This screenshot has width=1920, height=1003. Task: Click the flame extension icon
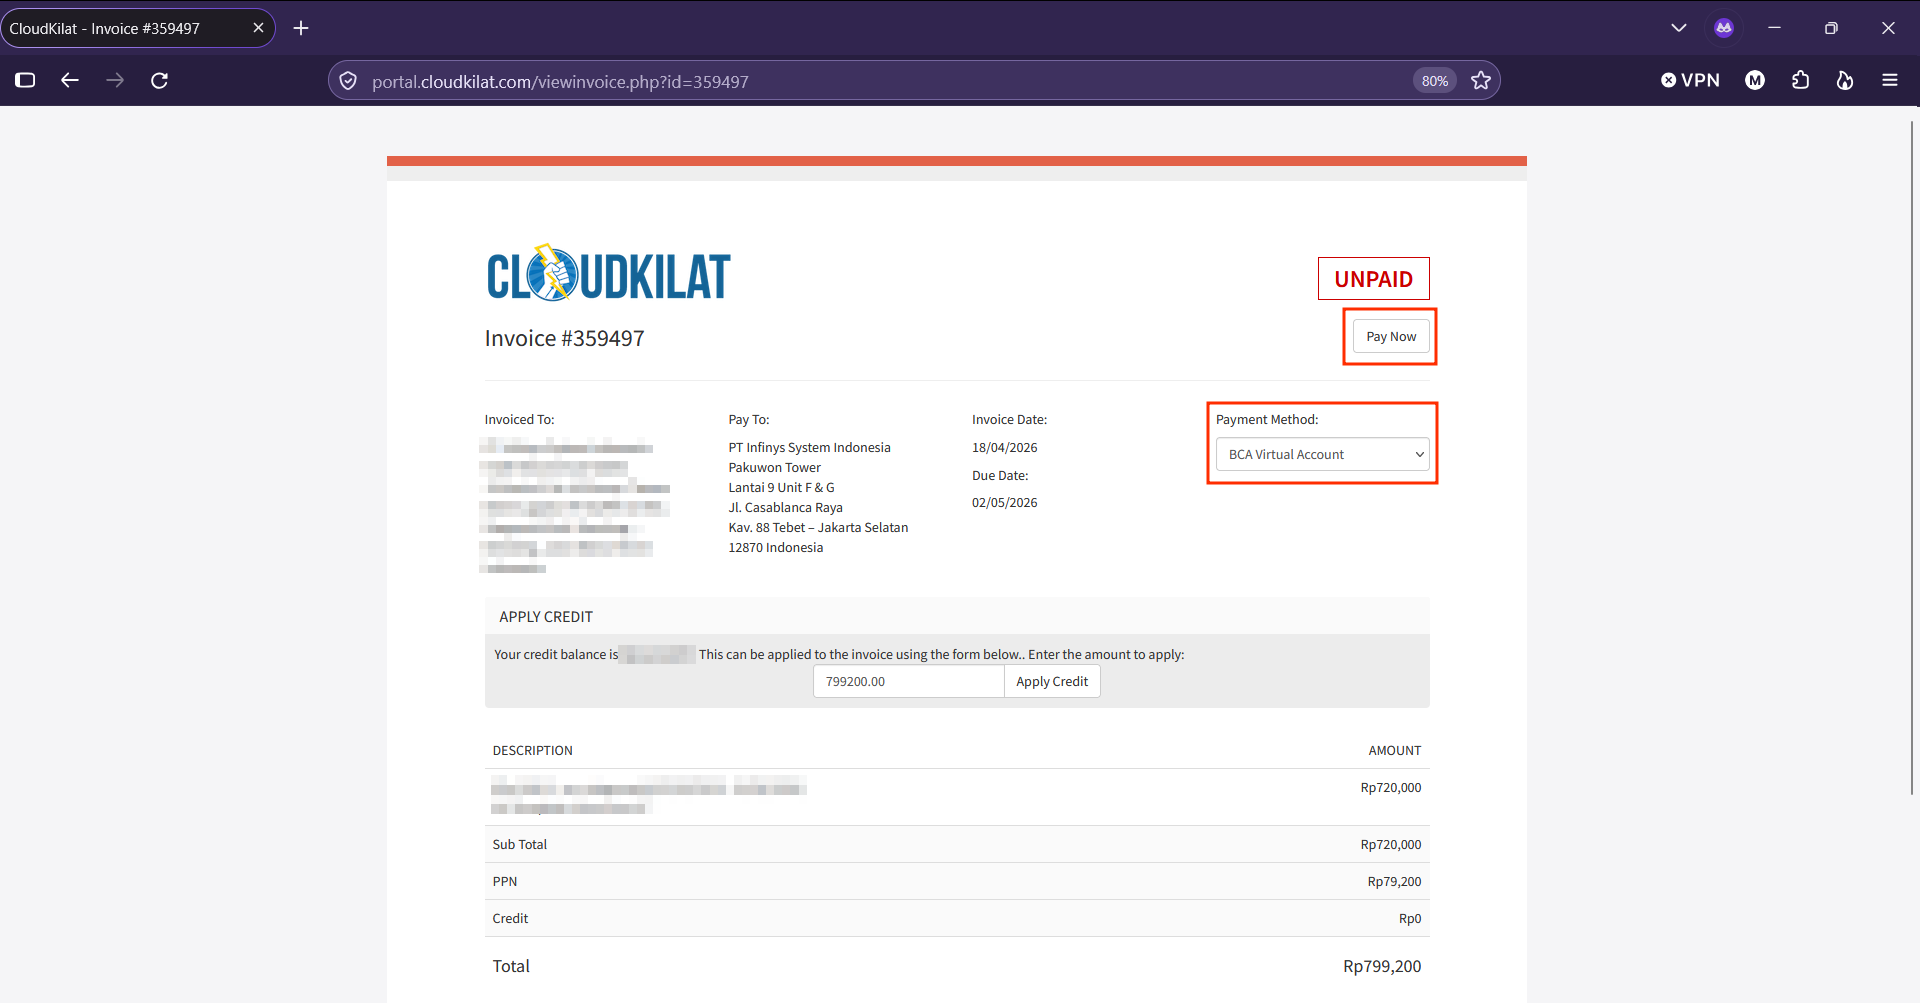tap(1845, 80)
